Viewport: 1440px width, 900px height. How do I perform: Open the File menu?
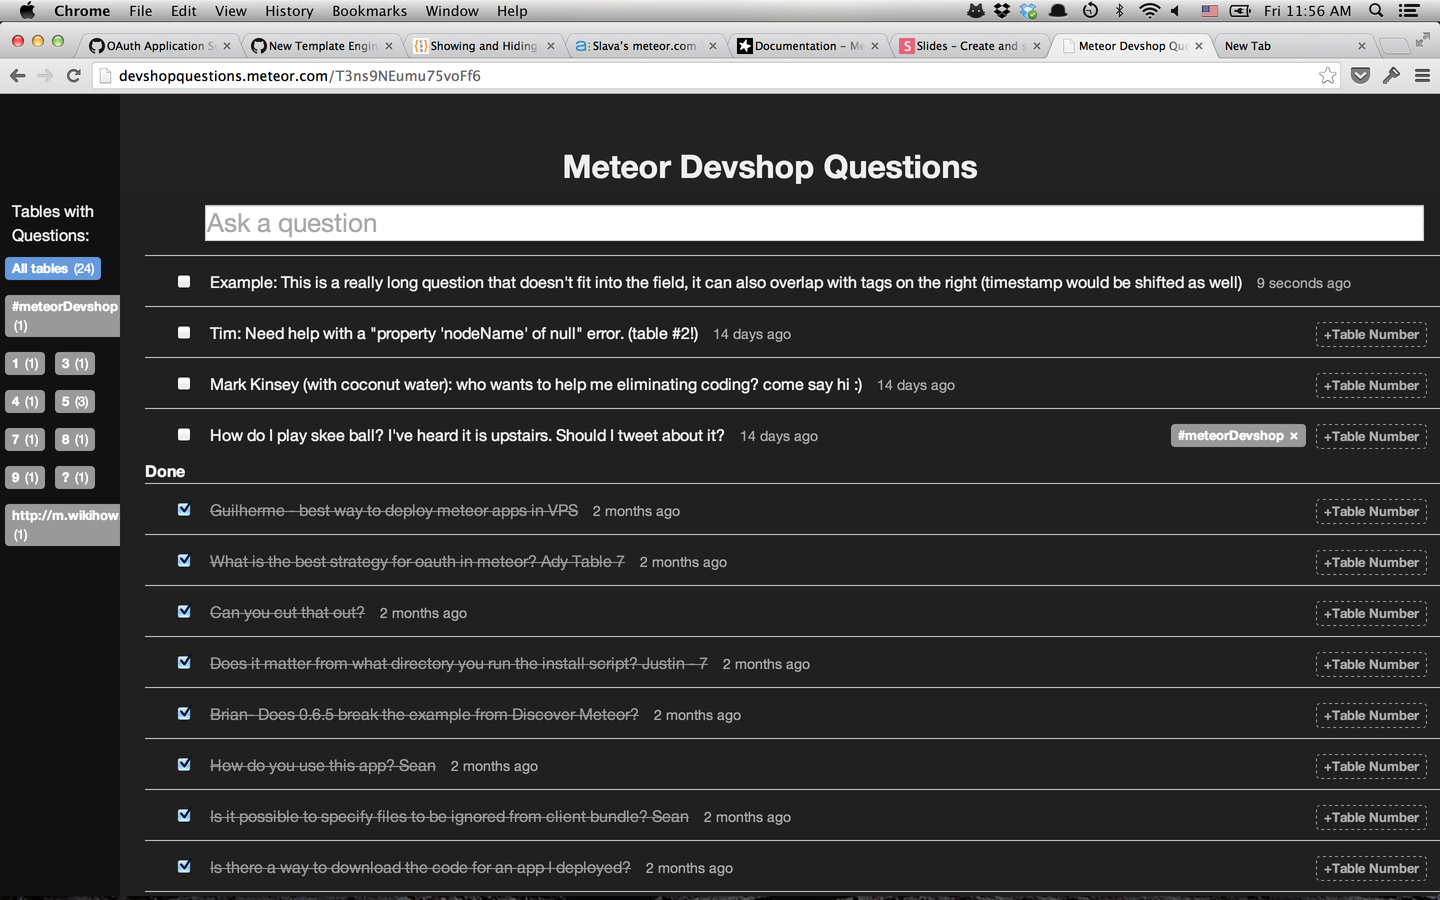(140, 10)
